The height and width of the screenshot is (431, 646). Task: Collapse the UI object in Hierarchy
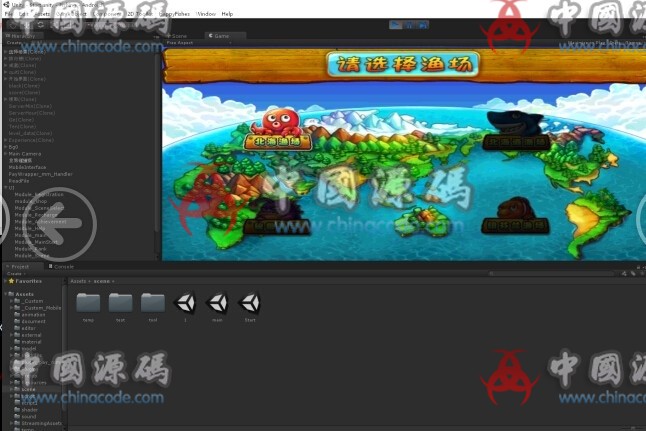click(x=5, y=187)
